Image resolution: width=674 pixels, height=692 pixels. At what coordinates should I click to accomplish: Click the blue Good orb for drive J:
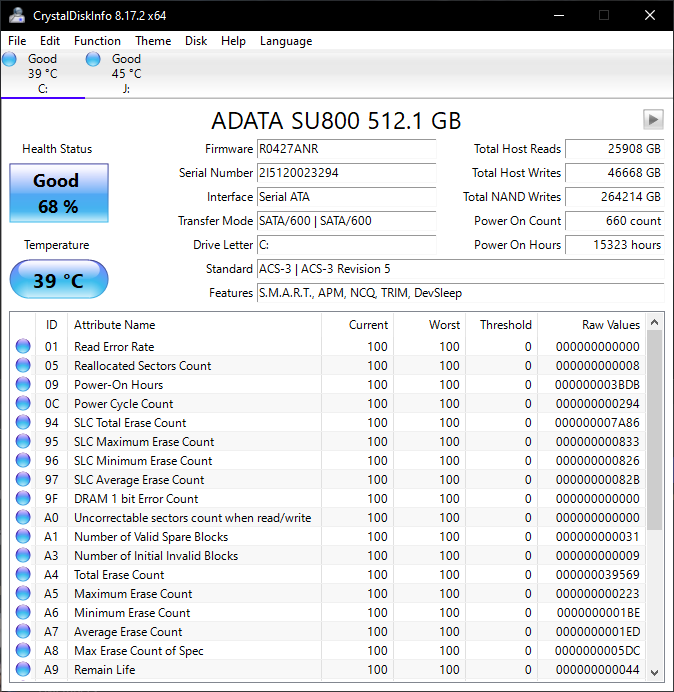93,59
